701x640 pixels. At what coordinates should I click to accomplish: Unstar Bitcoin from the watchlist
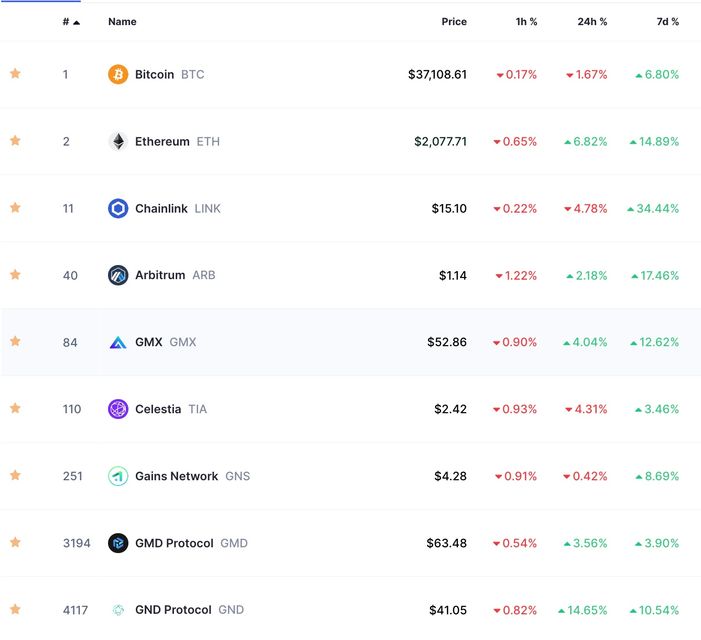coord(15,73)
